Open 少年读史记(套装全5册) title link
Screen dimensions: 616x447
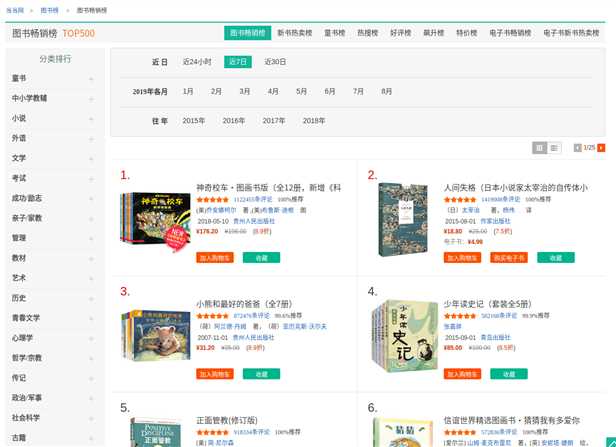click(x=488, y=304)
